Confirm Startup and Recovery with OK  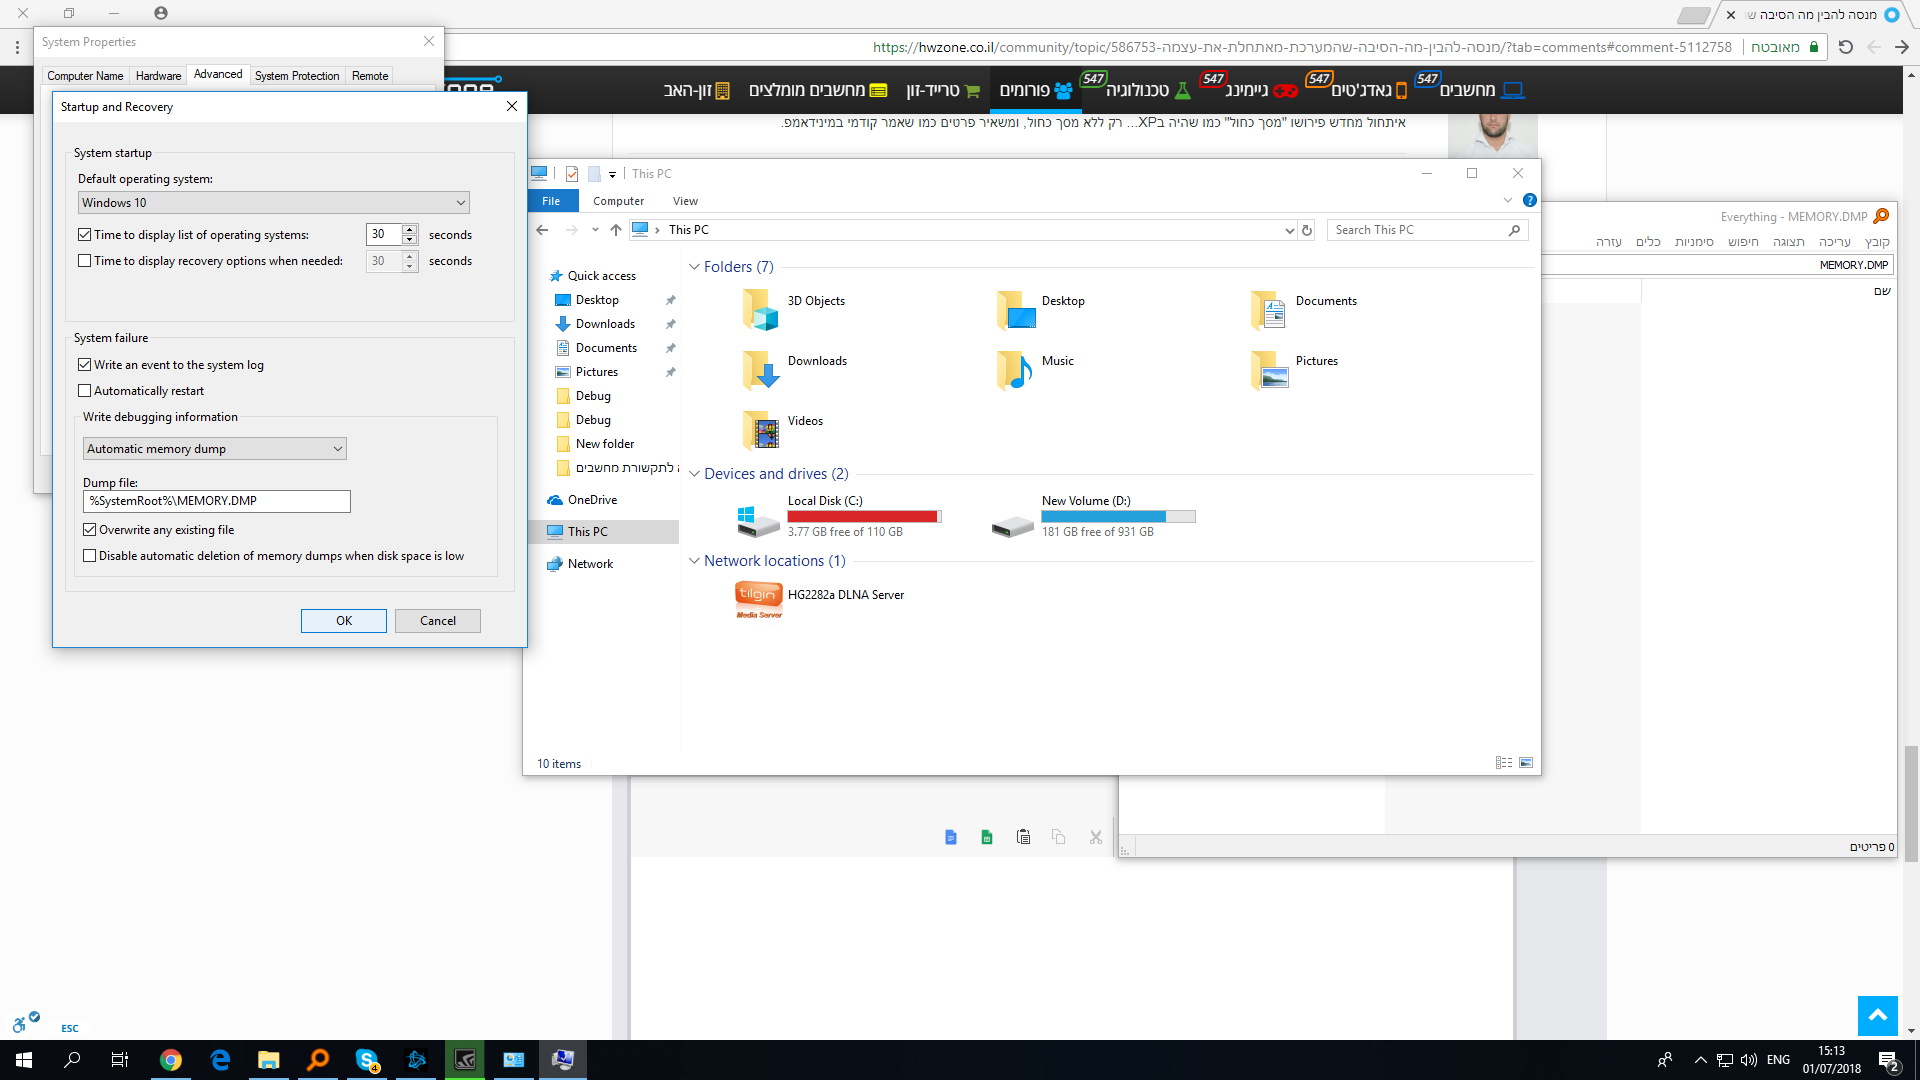[344, 621]
